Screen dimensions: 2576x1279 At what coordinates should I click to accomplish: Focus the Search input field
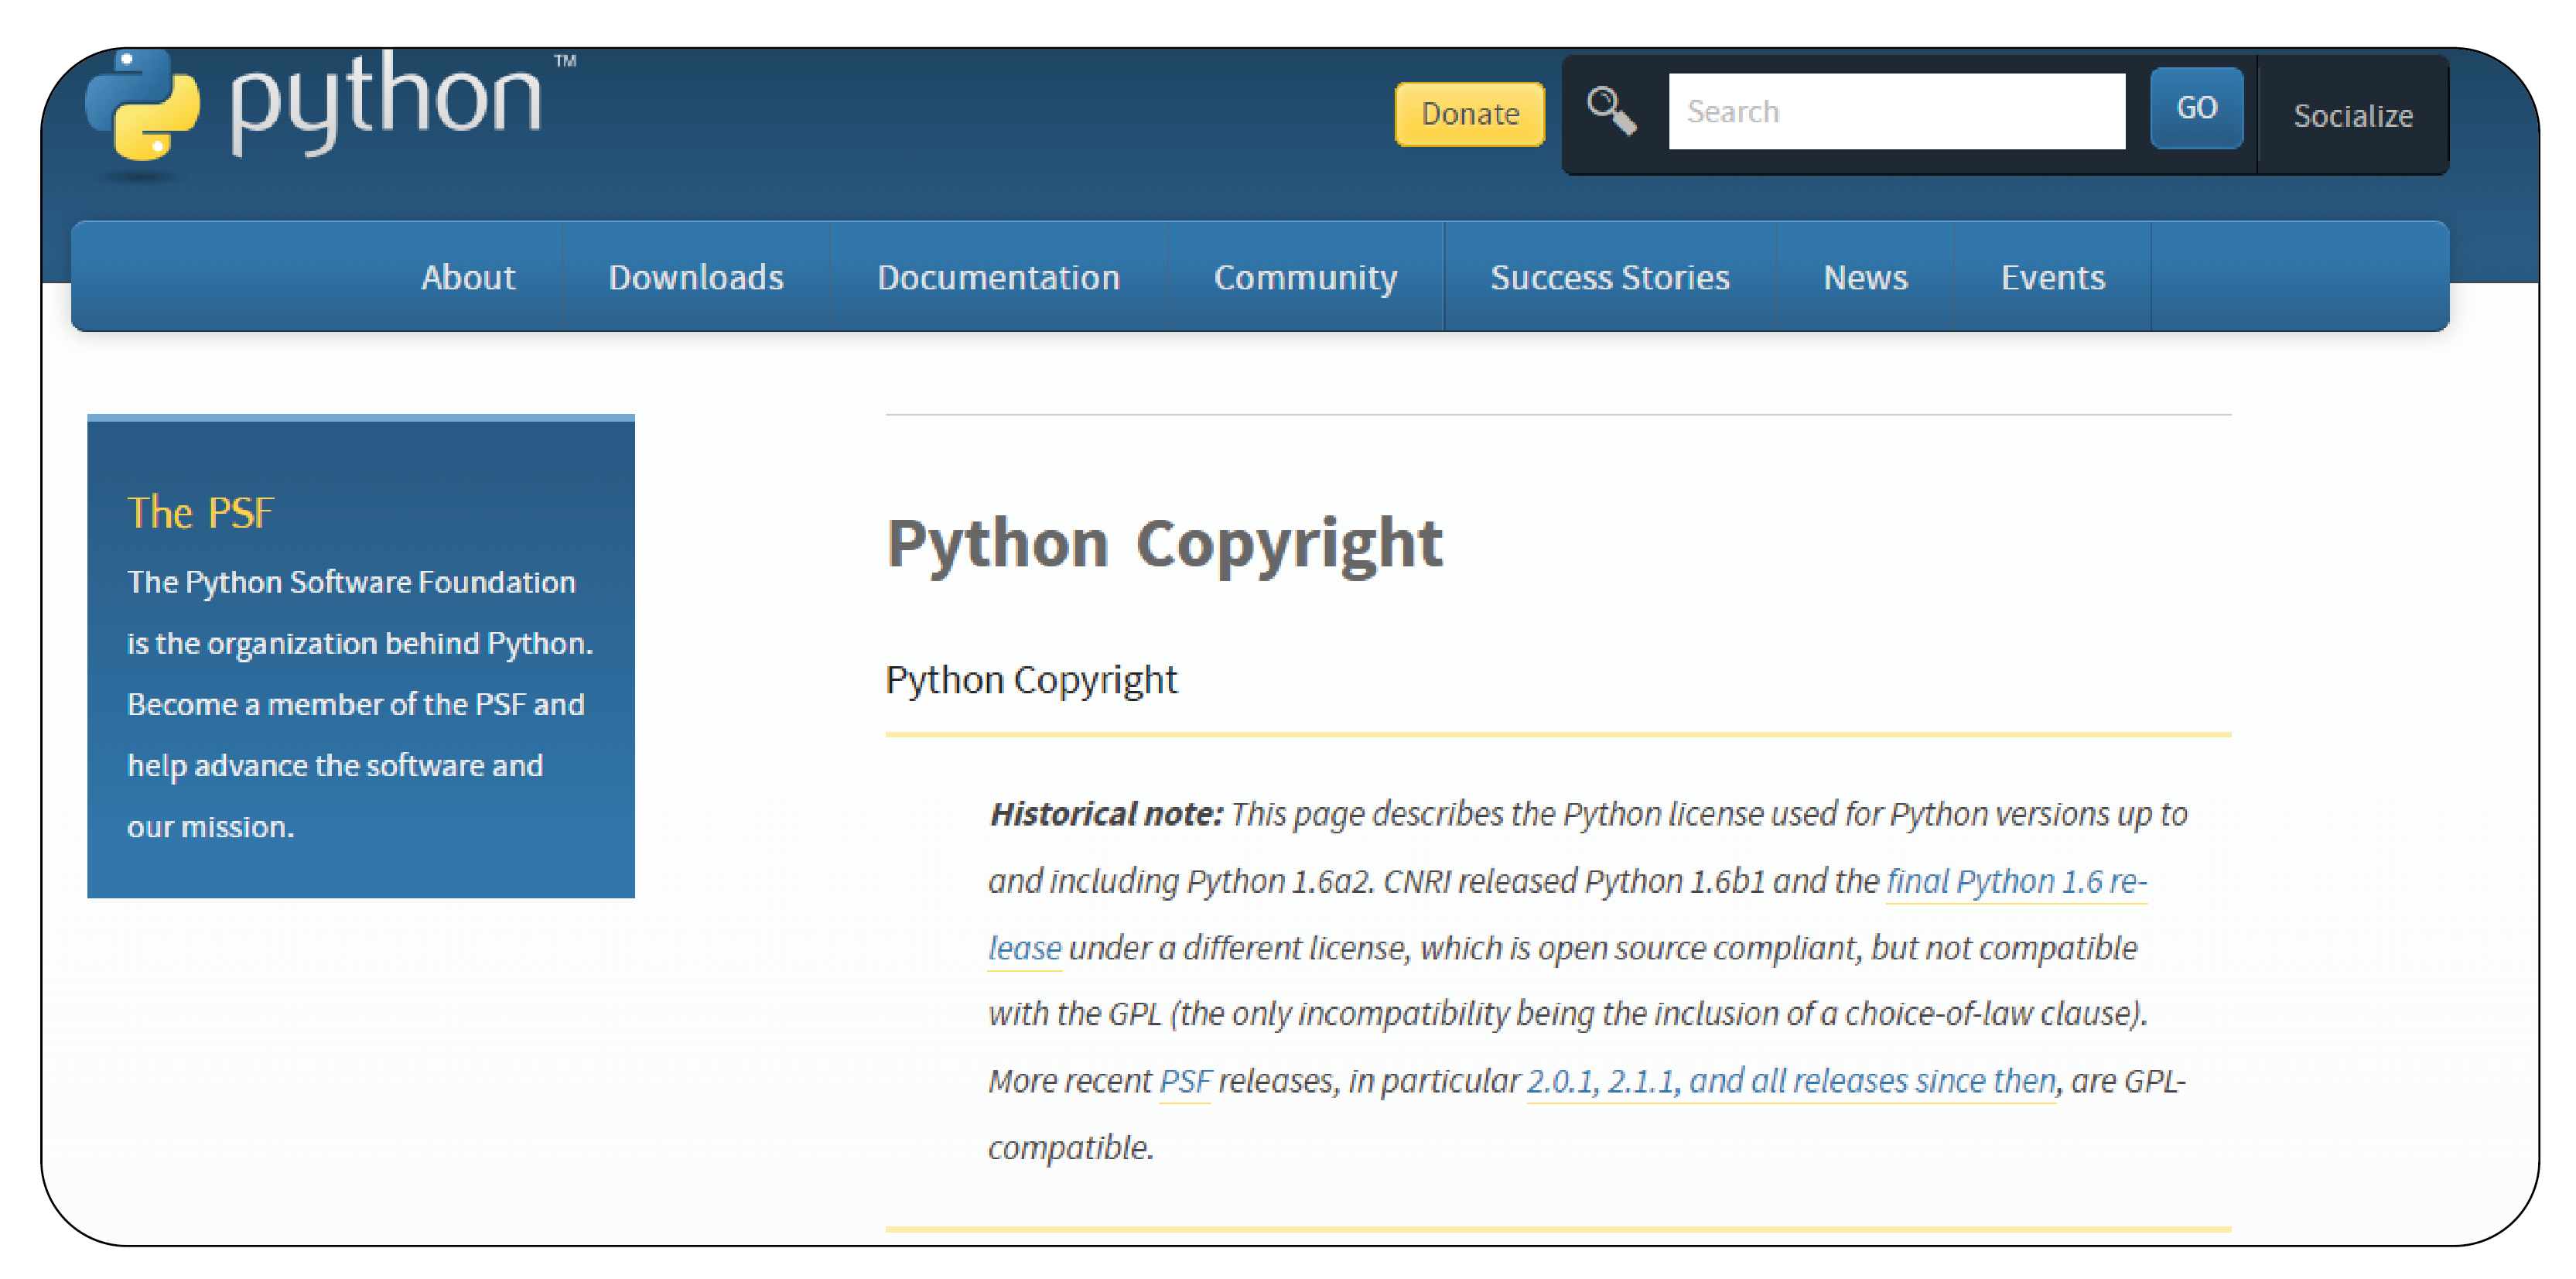click(x=1896, y=111)
